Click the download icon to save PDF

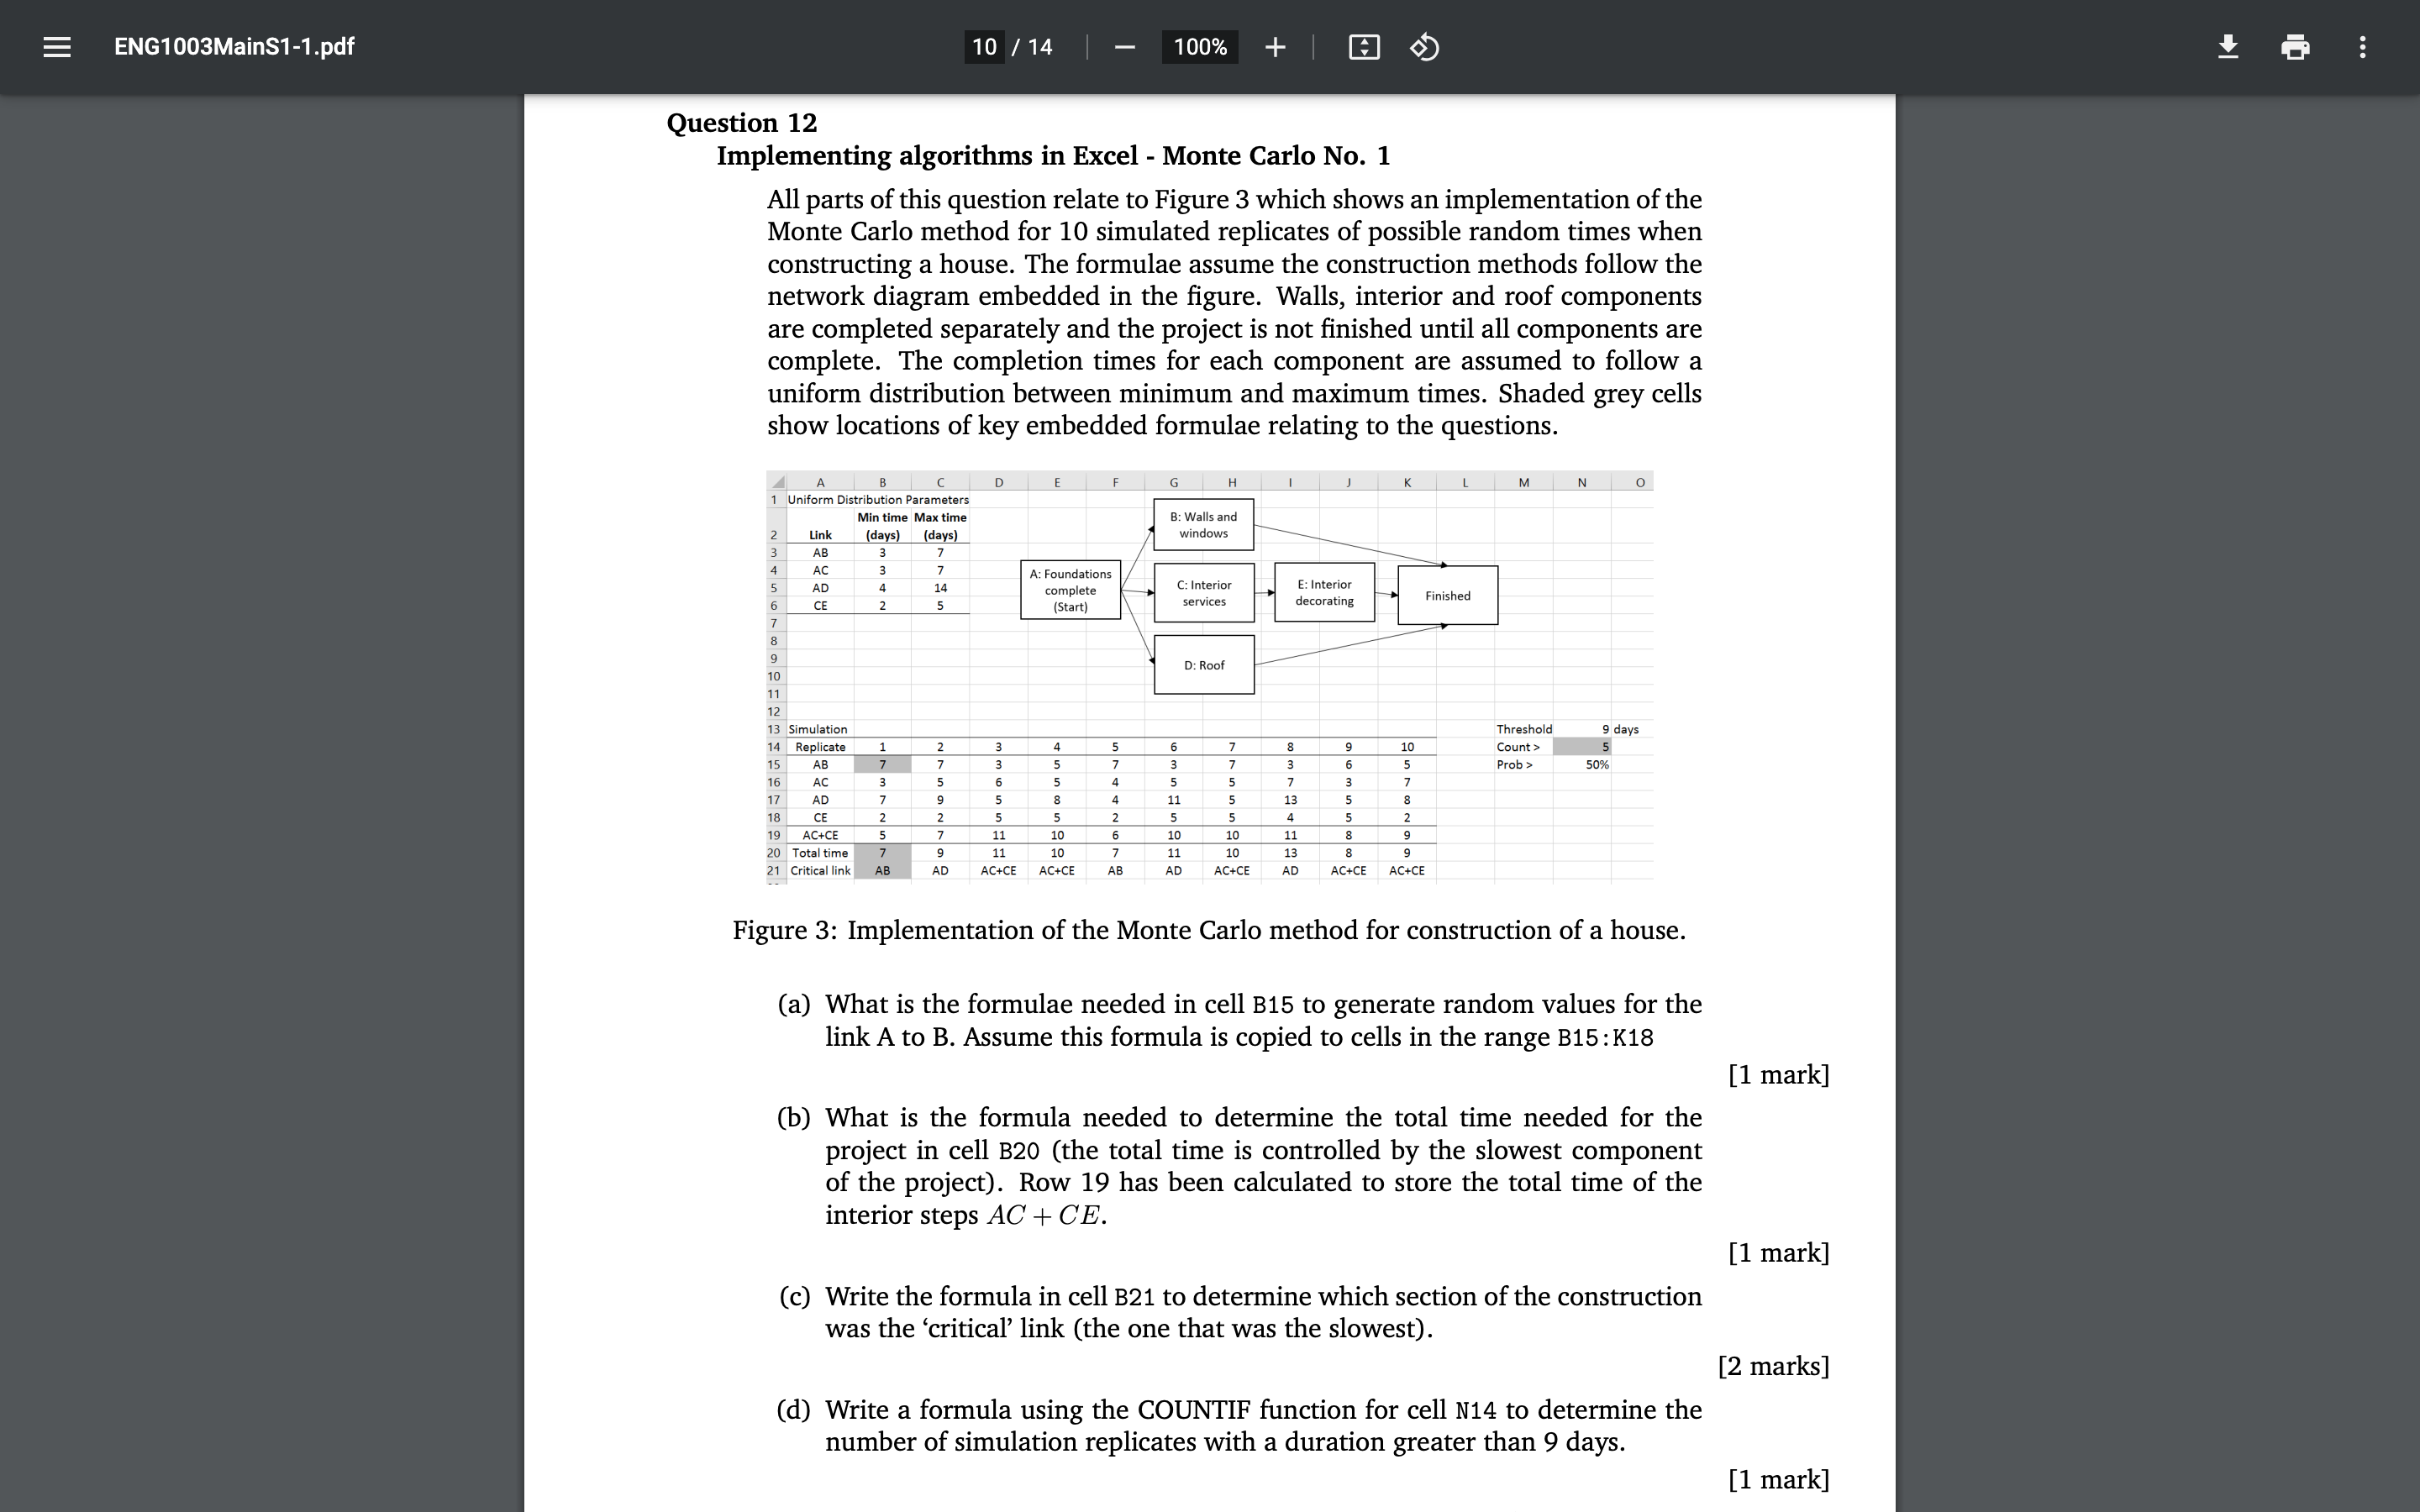pyautogui.click(x=2227, y=45)
